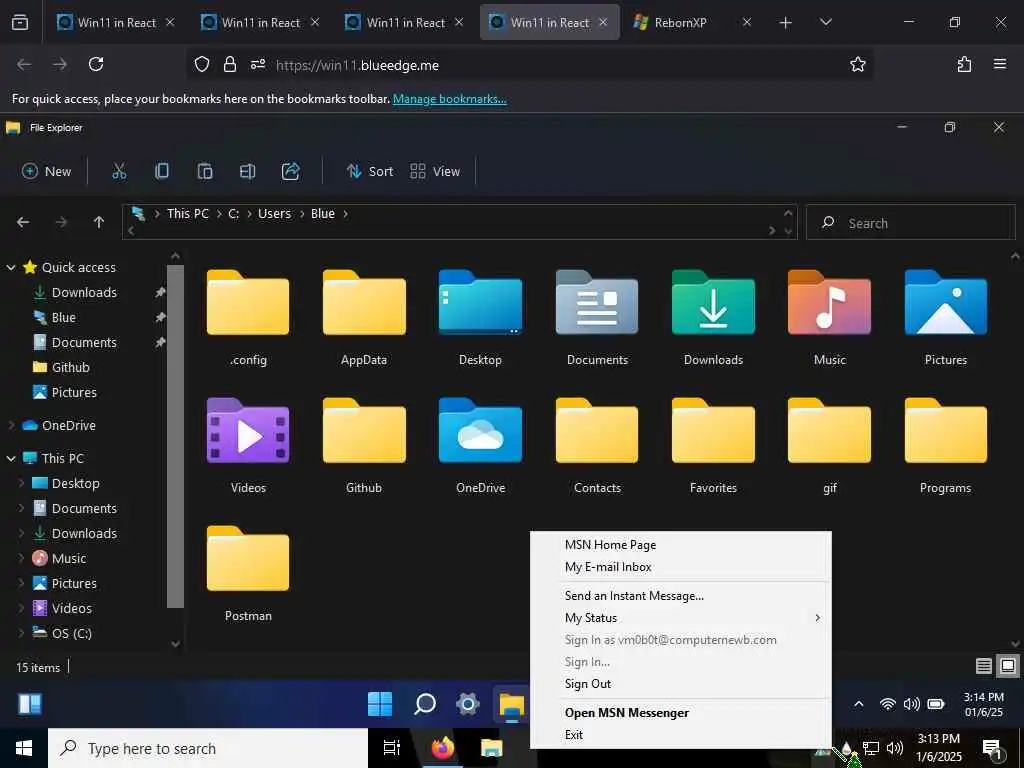Image resolution: width=1024 pixels, height=768 pixels.
Task: Select the OneDrive folder in main pane
Action: 480,446
